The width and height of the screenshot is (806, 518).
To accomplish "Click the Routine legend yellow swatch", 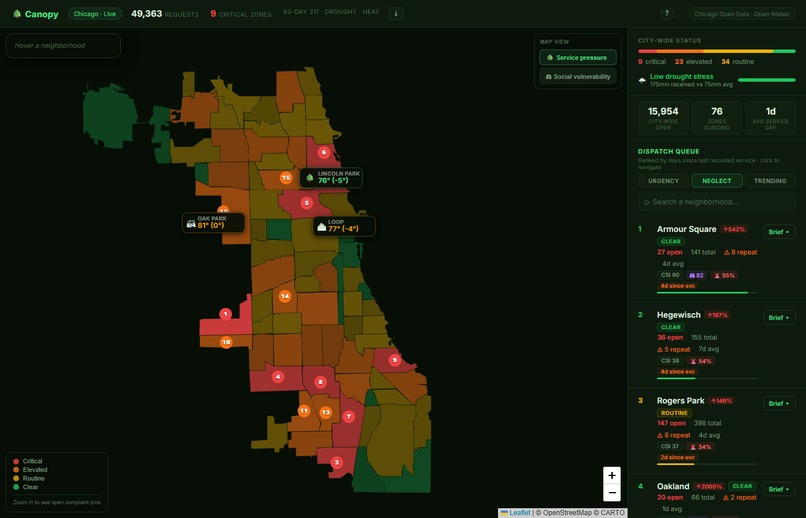I will 16,478.
